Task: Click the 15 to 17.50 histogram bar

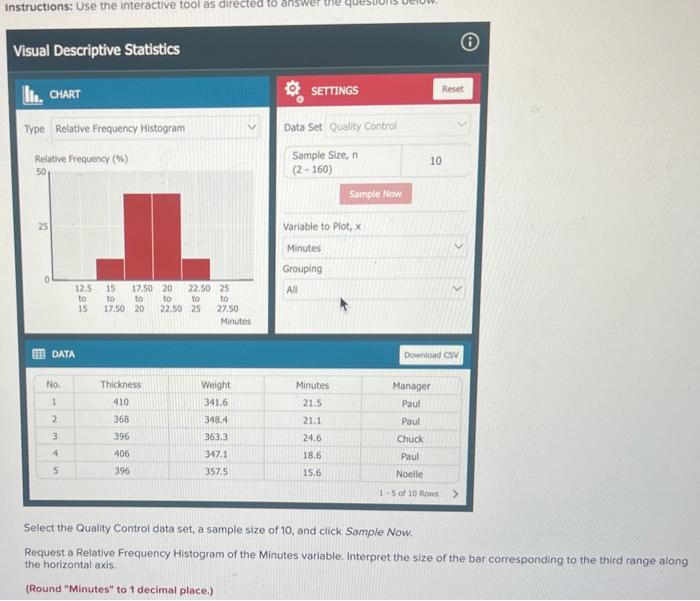Action: [x=110, y=269]
